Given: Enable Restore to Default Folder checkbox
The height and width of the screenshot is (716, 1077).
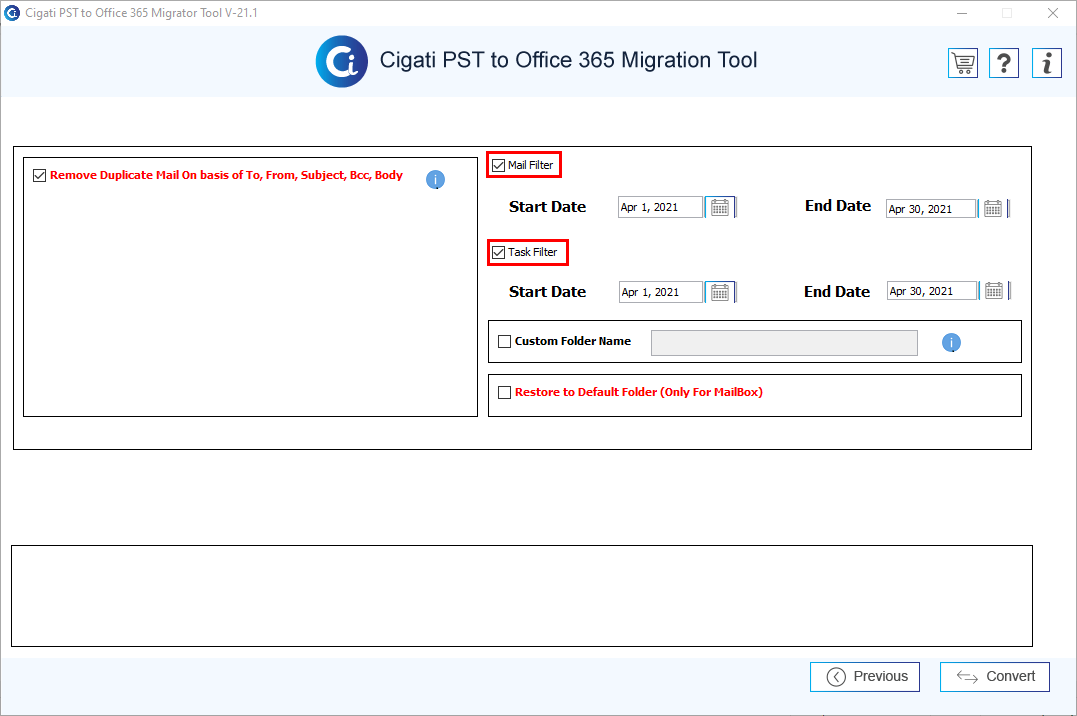Looking at the screenshot, I should [x=504, y=392].
